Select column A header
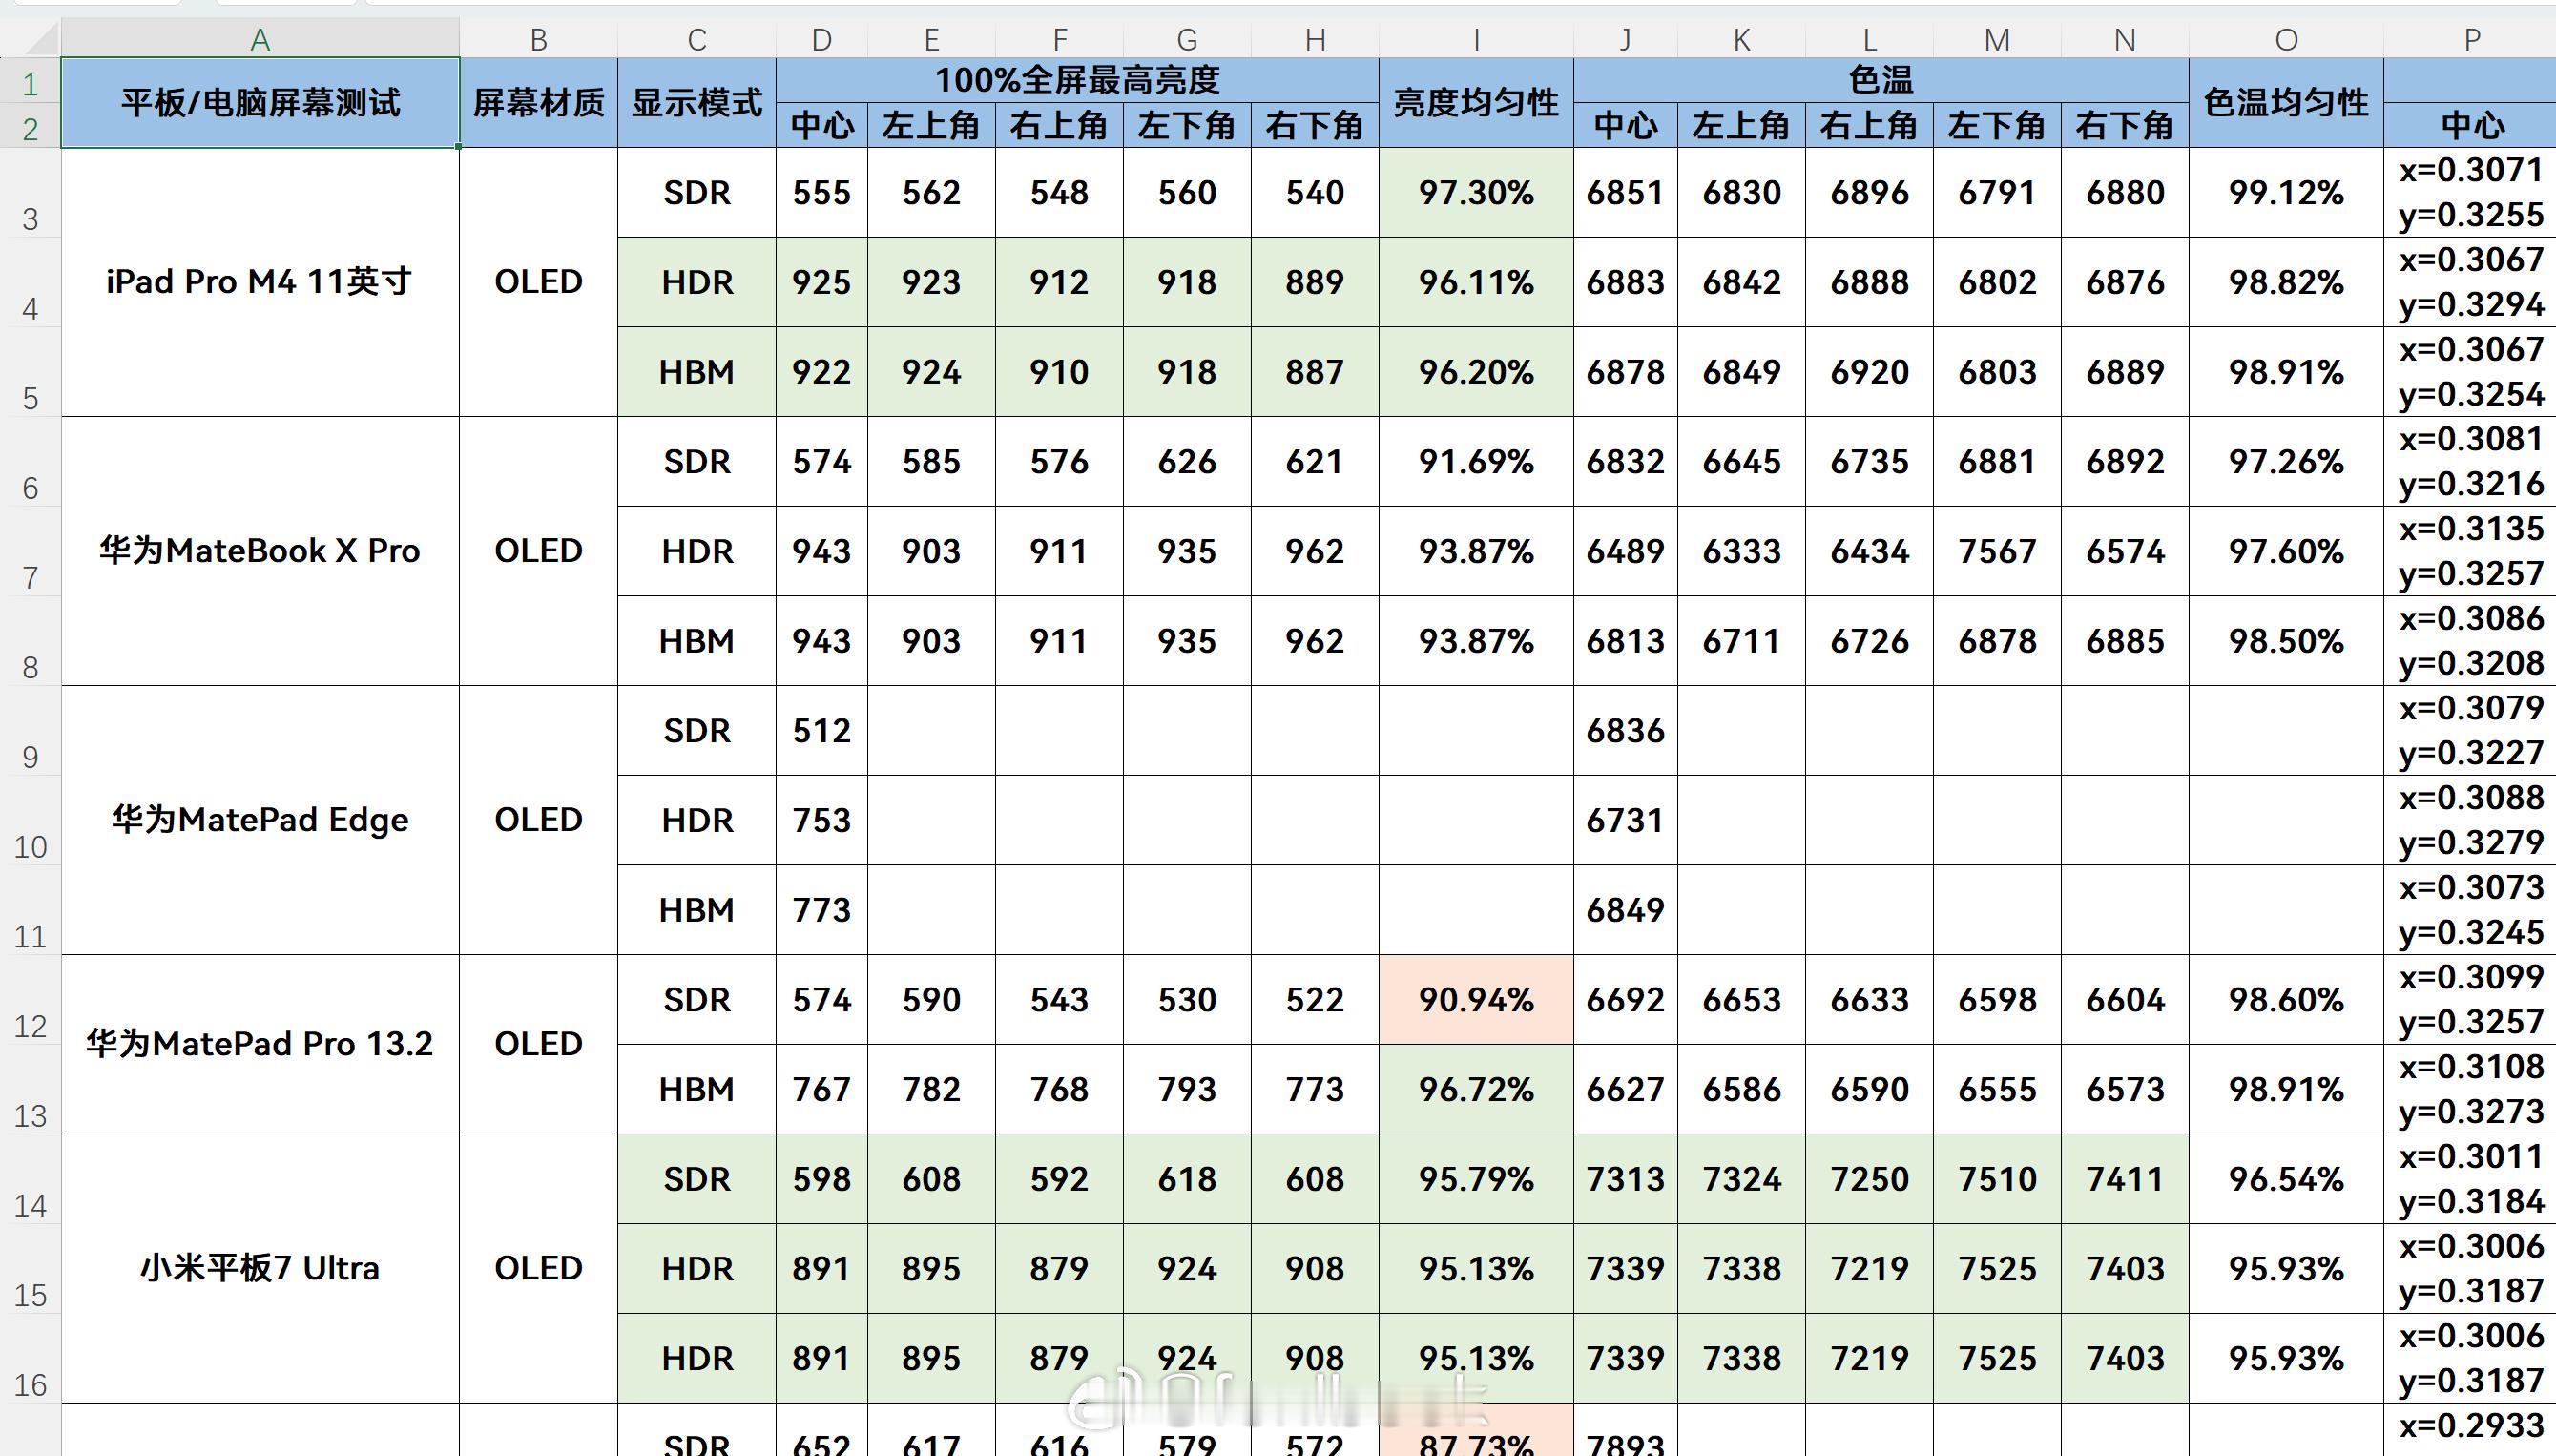This screenshot has height=1456, width=2556. (259, 39)
